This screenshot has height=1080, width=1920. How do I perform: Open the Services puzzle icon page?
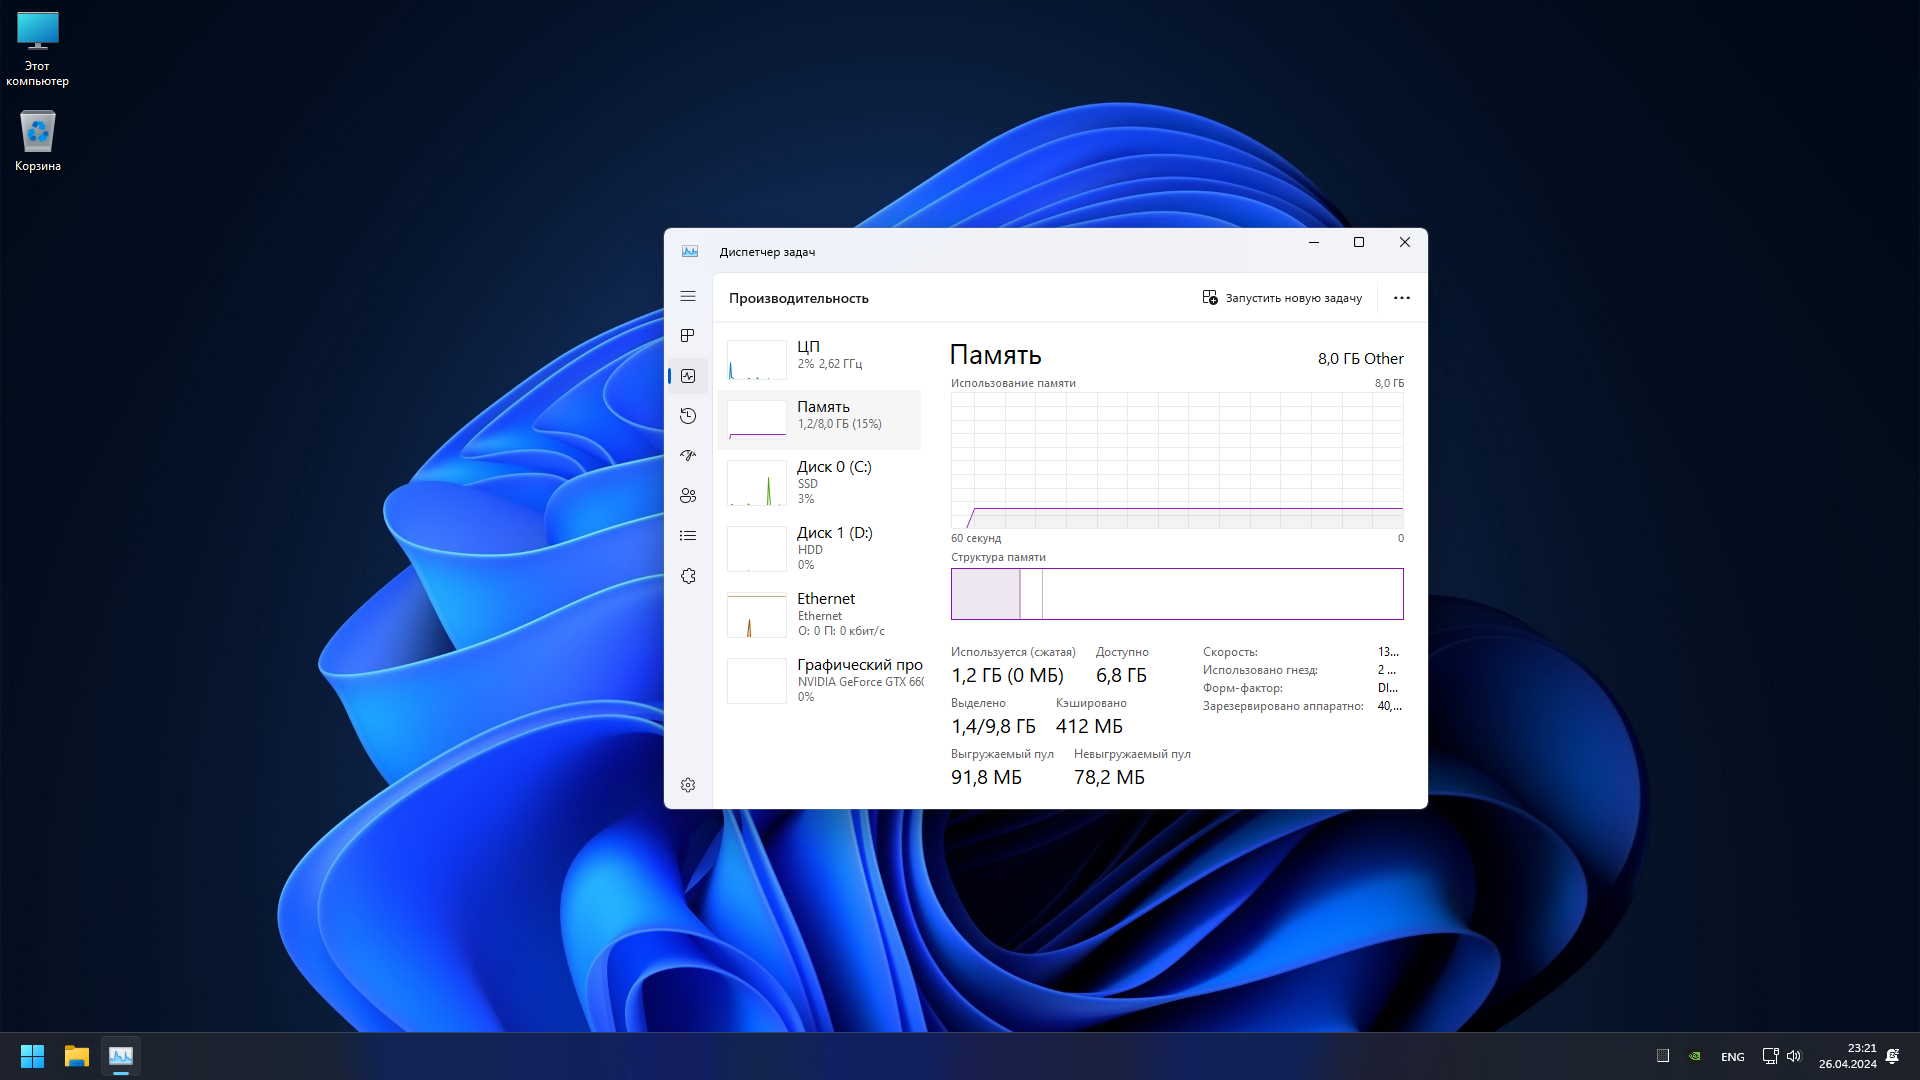[688, 576]
